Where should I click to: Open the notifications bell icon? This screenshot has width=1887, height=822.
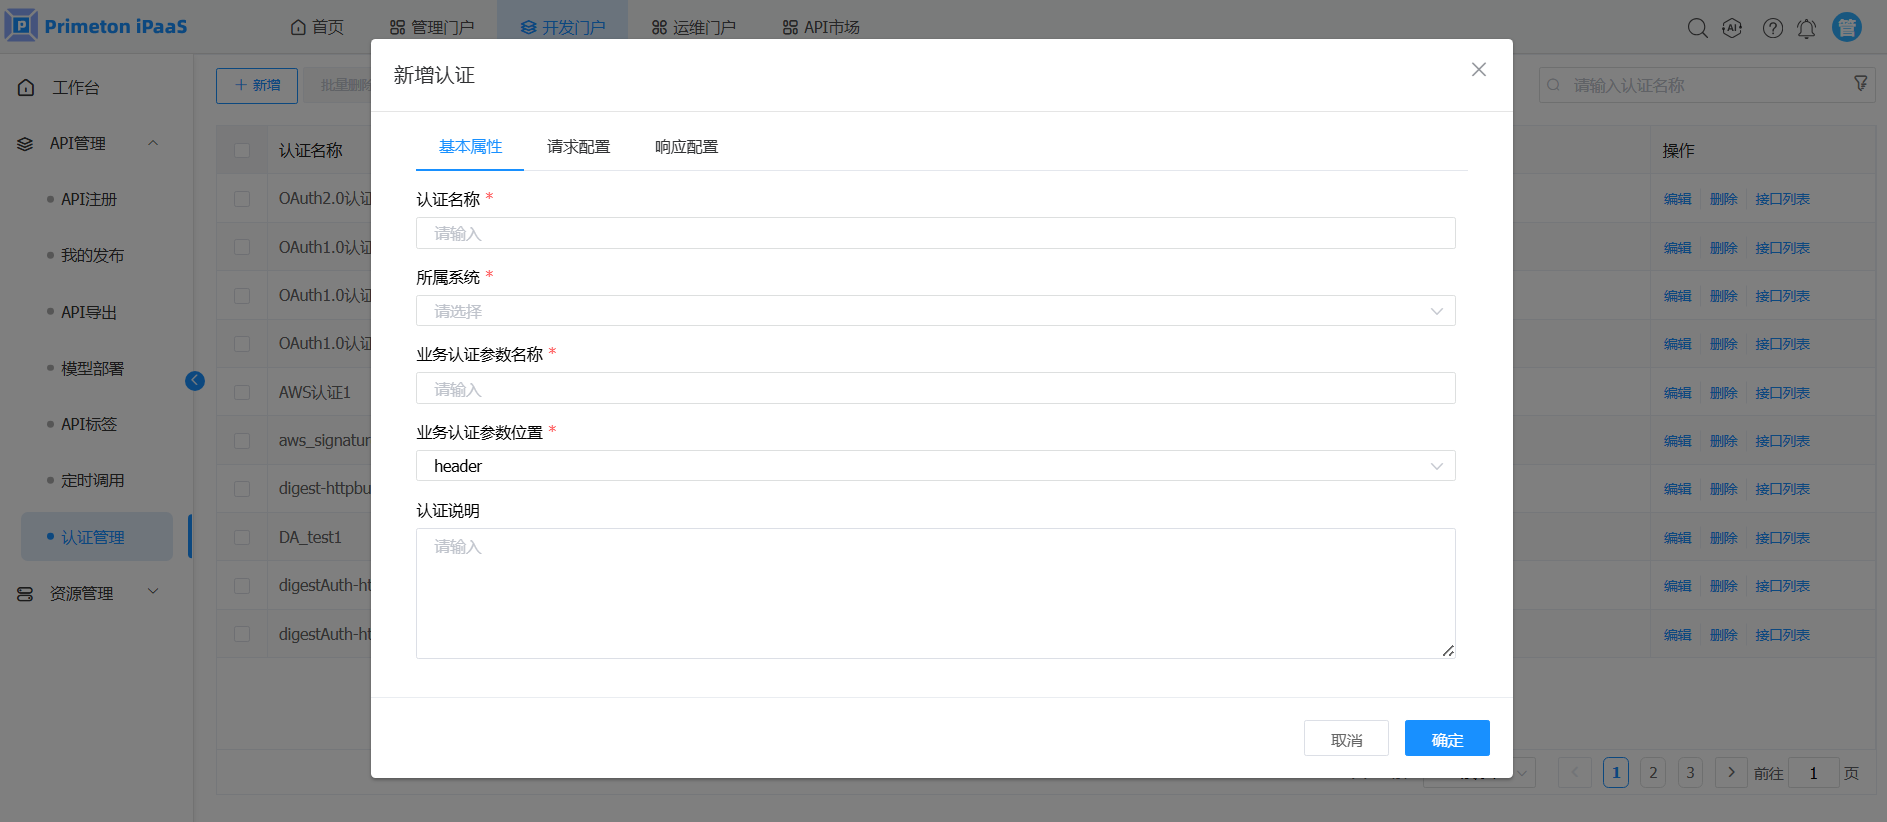pos(1806,28)
